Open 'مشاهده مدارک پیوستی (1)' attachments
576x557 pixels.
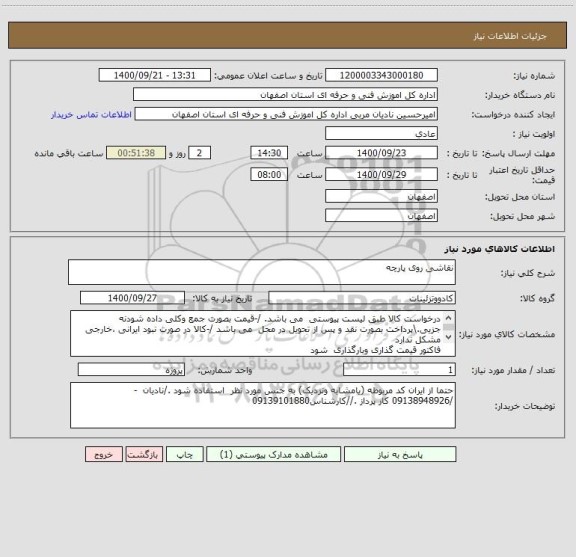click(x=274, y=454)
